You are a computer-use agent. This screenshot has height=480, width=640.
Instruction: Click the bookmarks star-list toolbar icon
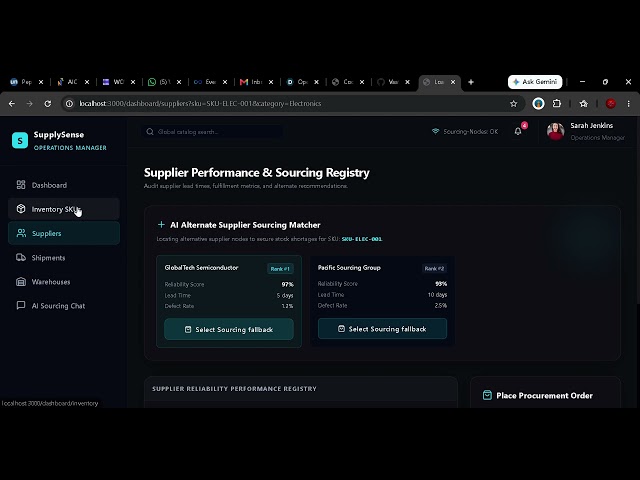coord(584,104)
